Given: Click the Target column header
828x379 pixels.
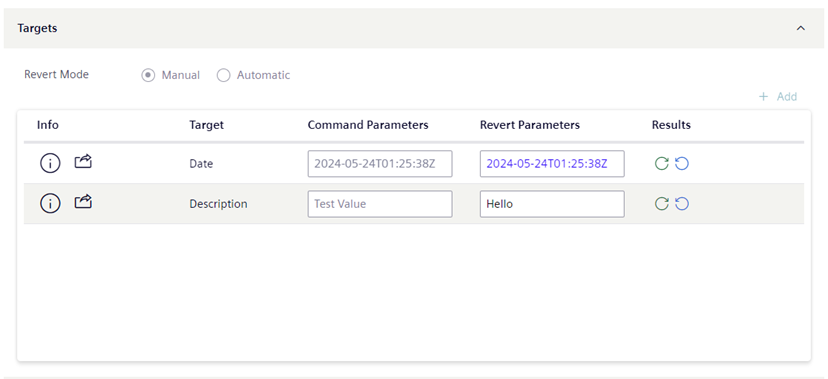Looking at the screenshot, I should click(206, 125).
